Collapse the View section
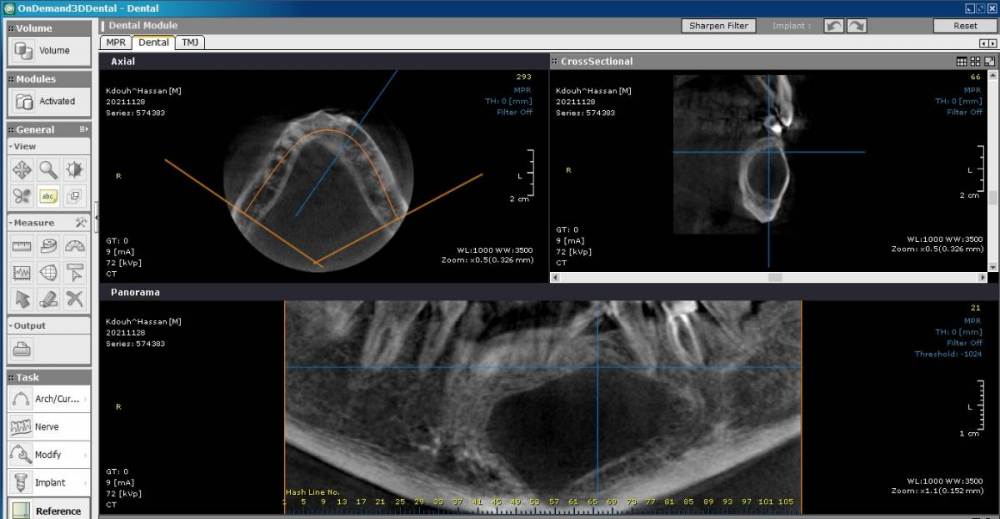 pyautogui.click(x=11, y=146)
